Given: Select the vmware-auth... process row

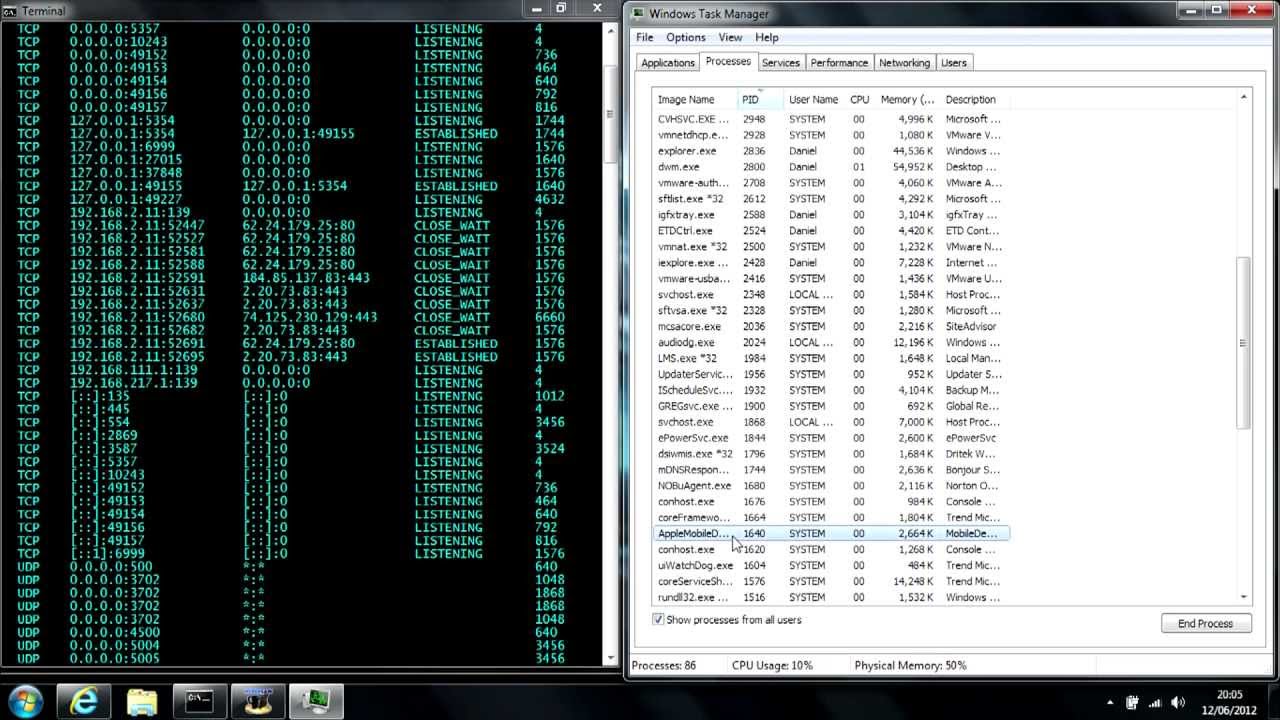Looking at the screenshot, I should tap(831, 183).
